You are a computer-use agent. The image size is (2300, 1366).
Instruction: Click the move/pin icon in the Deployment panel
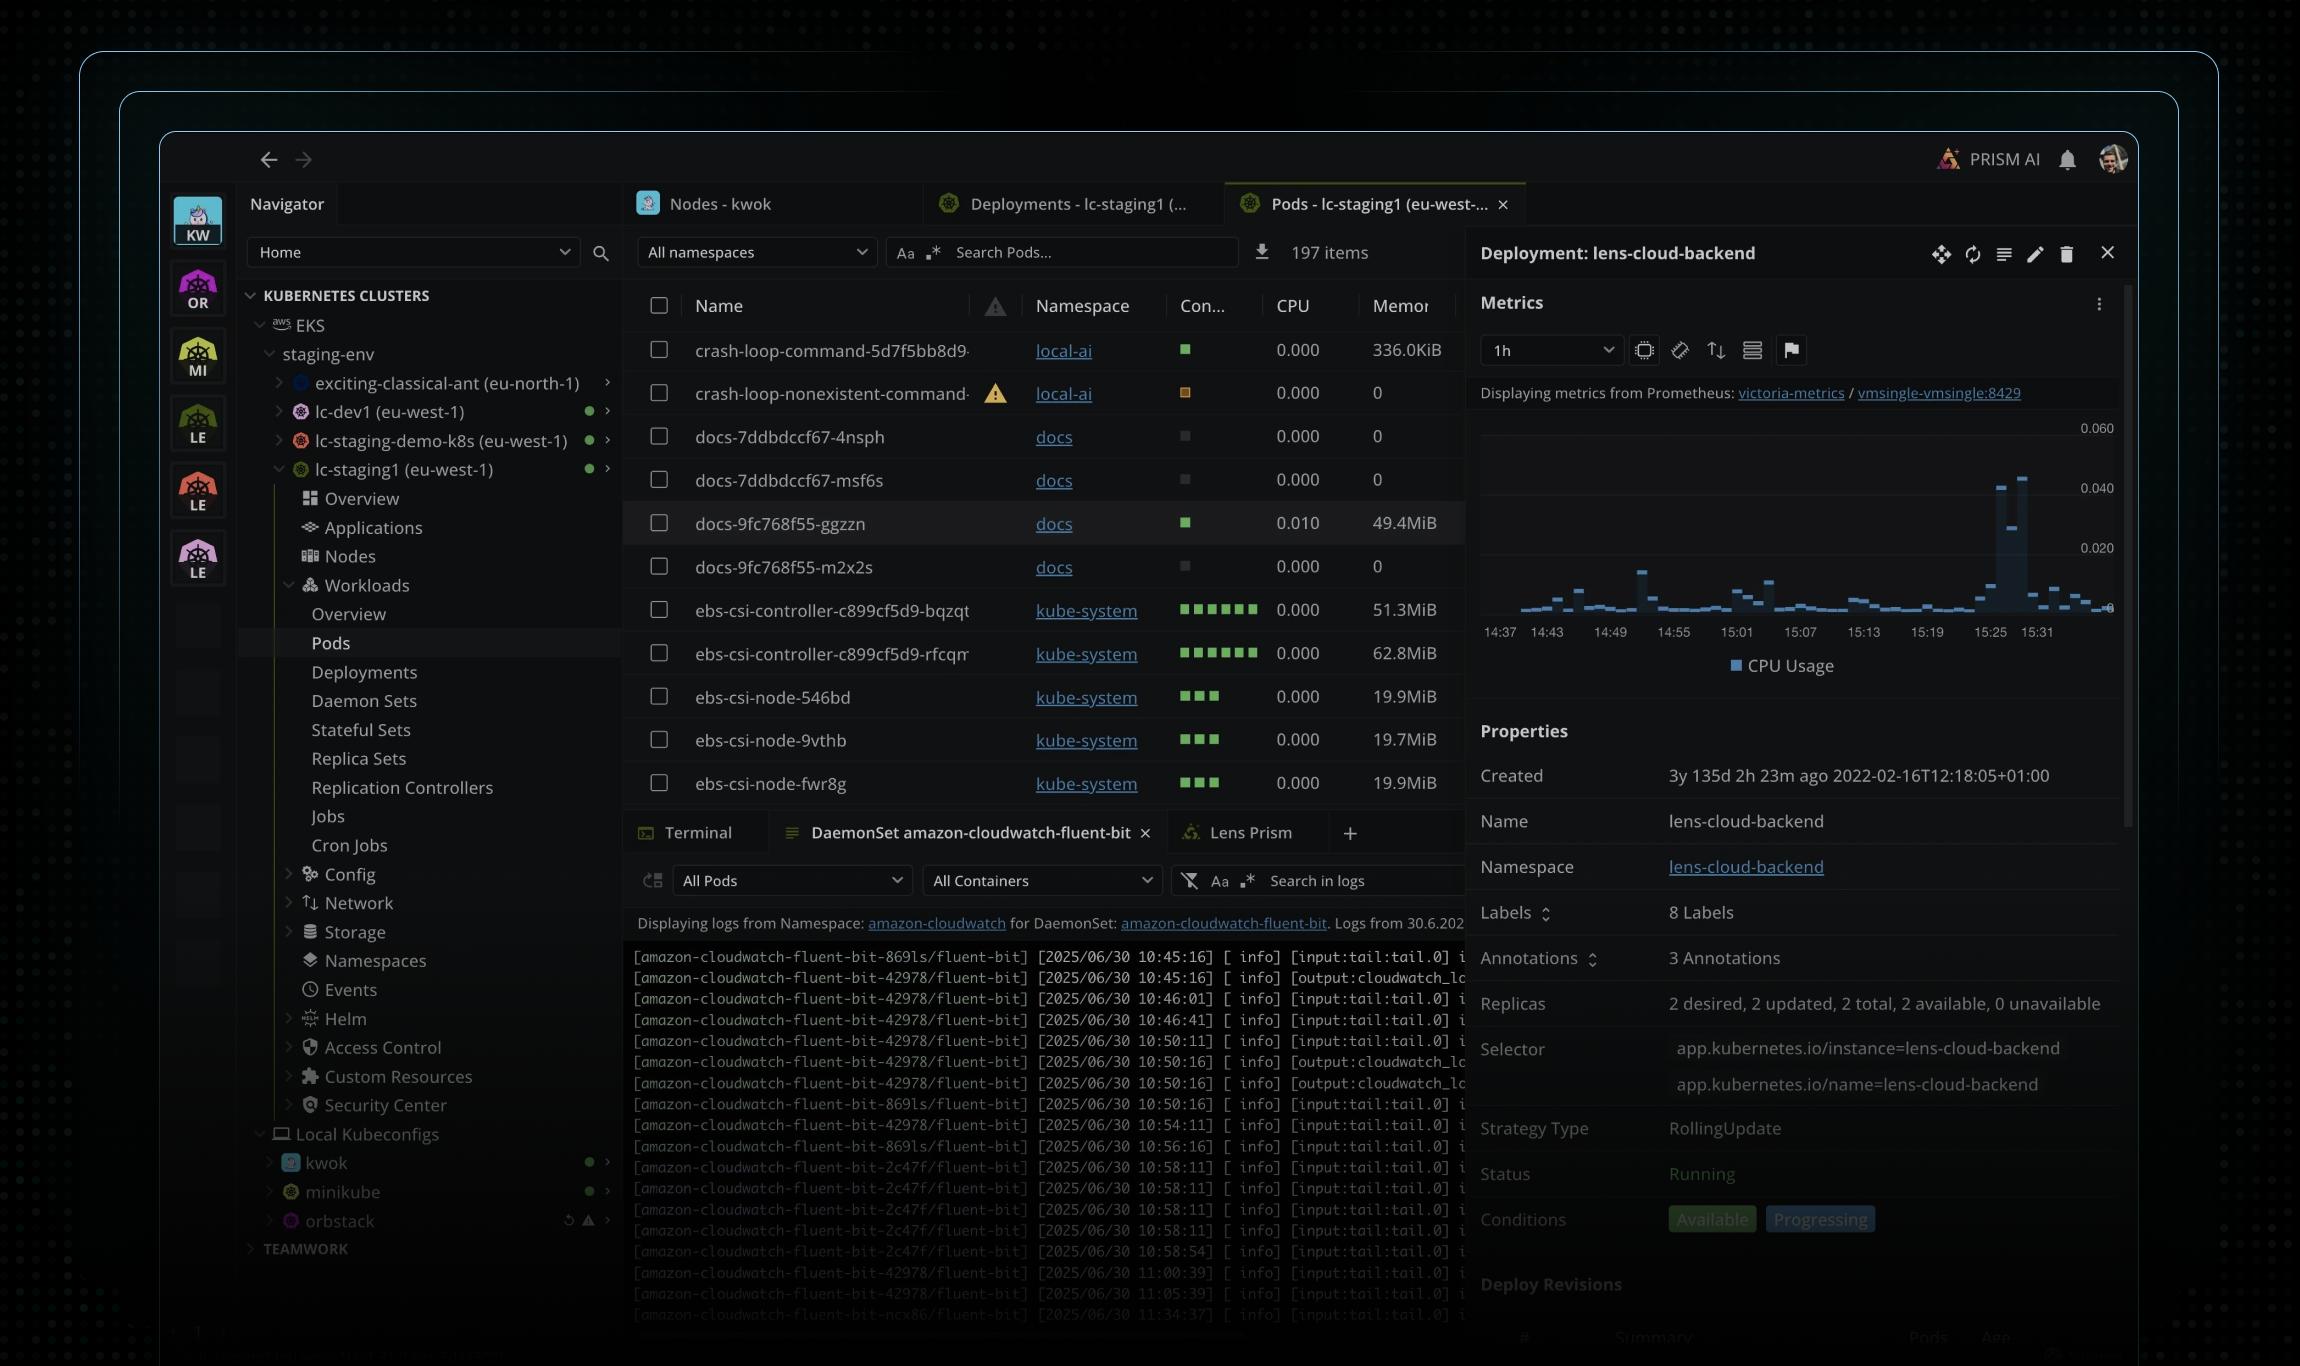coord(1941,254)
